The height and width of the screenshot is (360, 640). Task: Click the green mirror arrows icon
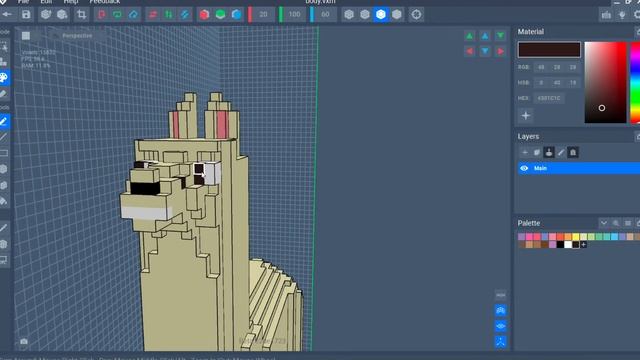pos(169,15)
